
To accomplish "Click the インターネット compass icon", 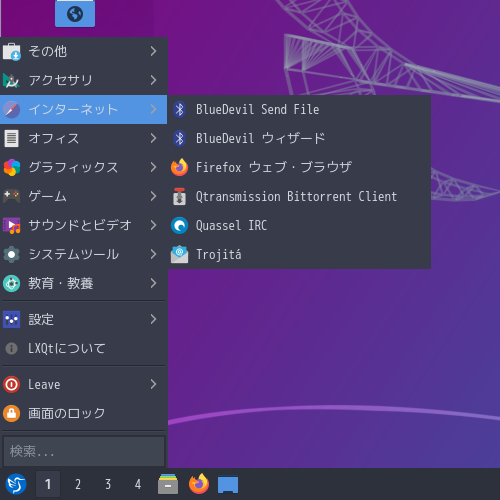I will coord(12,110).
